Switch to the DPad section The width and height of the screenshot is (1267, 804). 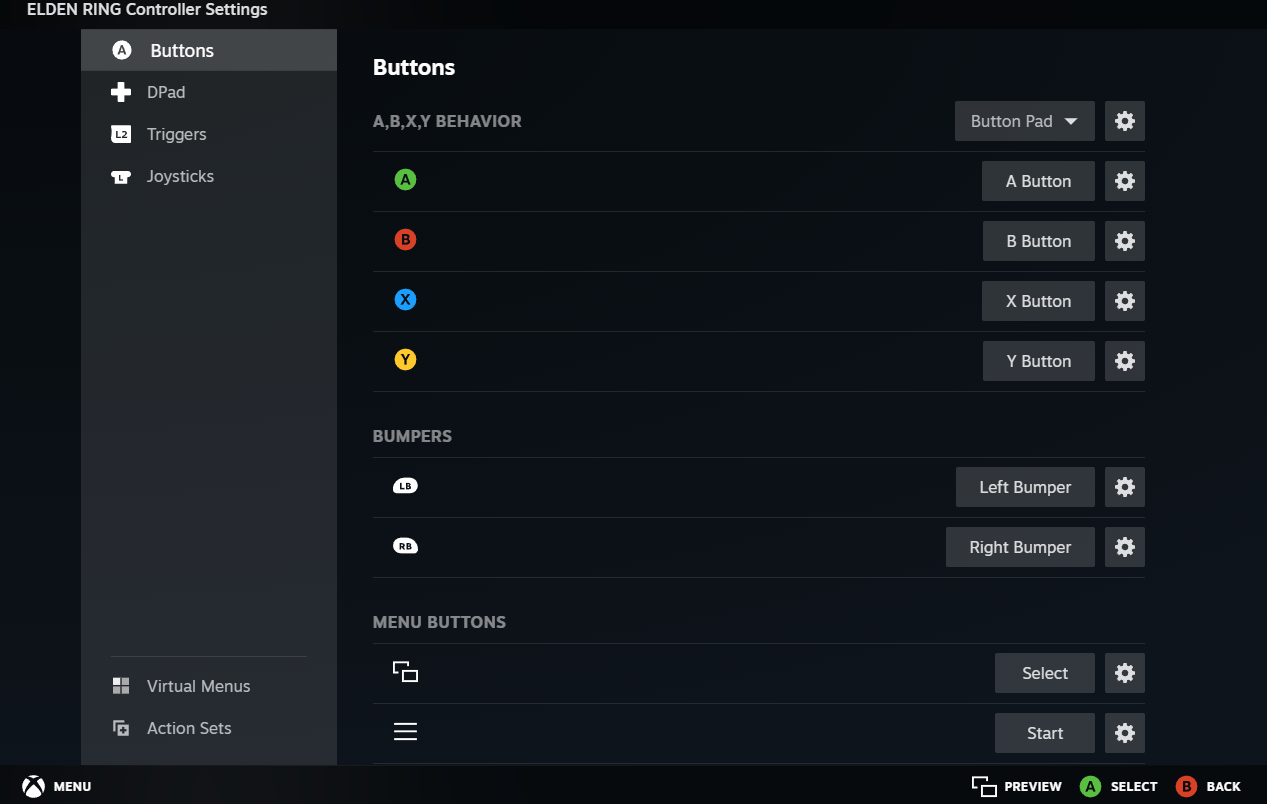click(x=166, y=92)
